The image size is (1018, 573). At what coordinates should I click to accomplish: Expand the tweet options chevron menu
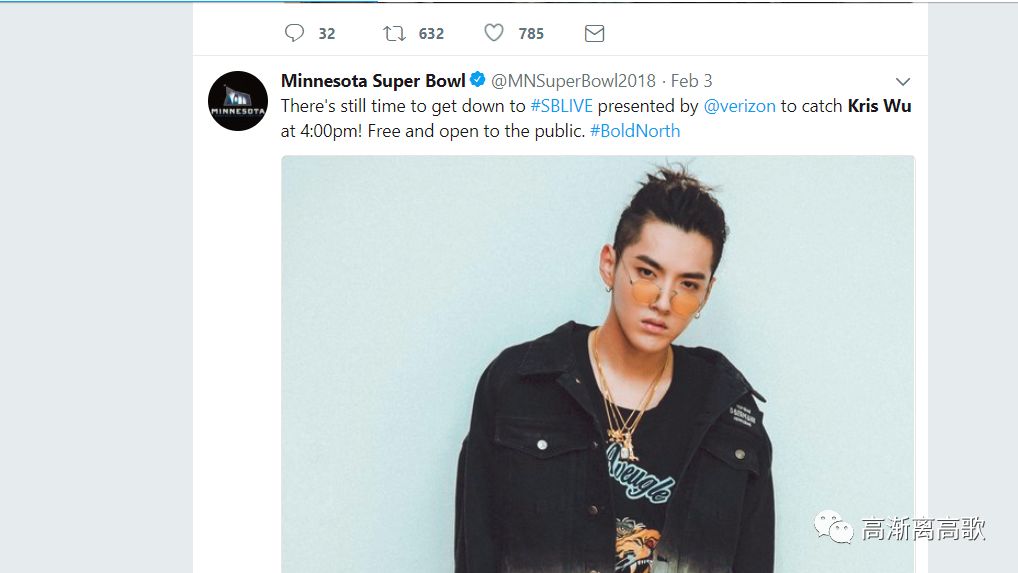(x=902, y=82)
